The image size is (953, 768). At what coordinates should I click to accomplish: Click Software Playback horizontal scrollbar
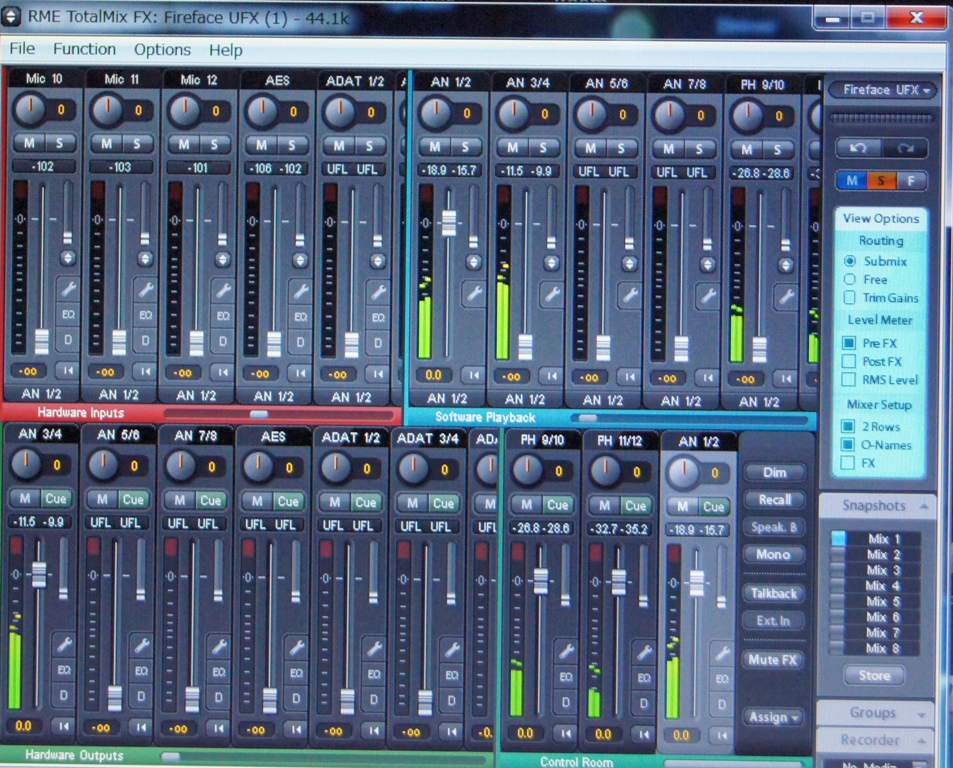[x=690, y=419]
